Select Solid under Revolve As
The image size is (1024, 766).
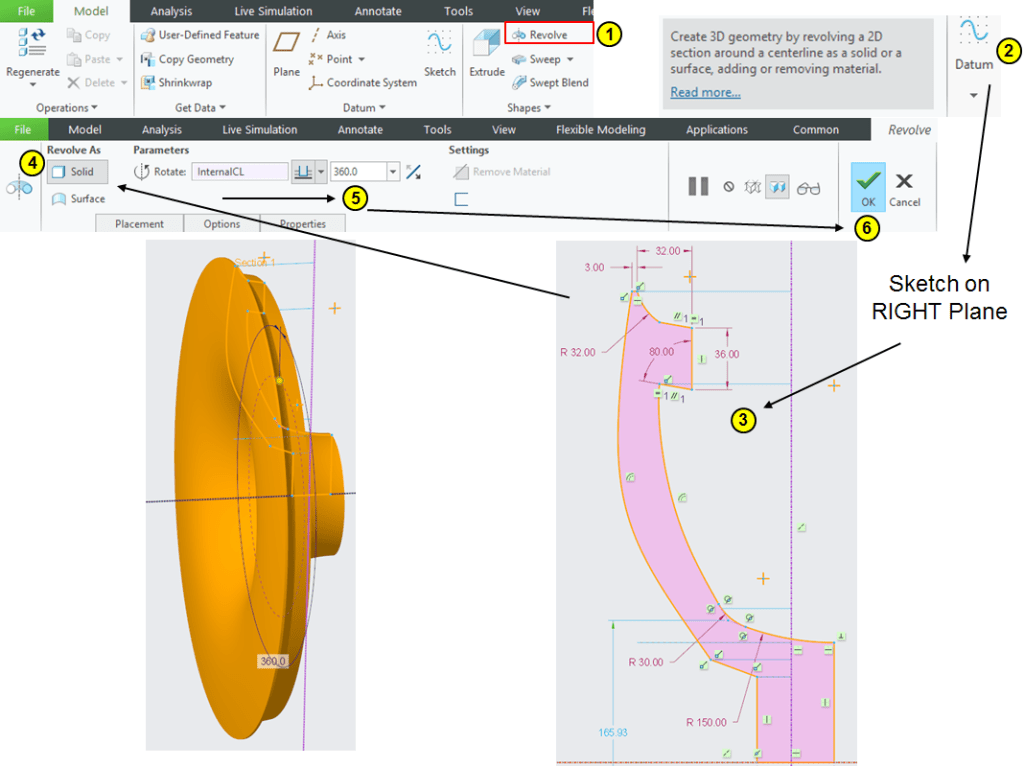[73, 172]
